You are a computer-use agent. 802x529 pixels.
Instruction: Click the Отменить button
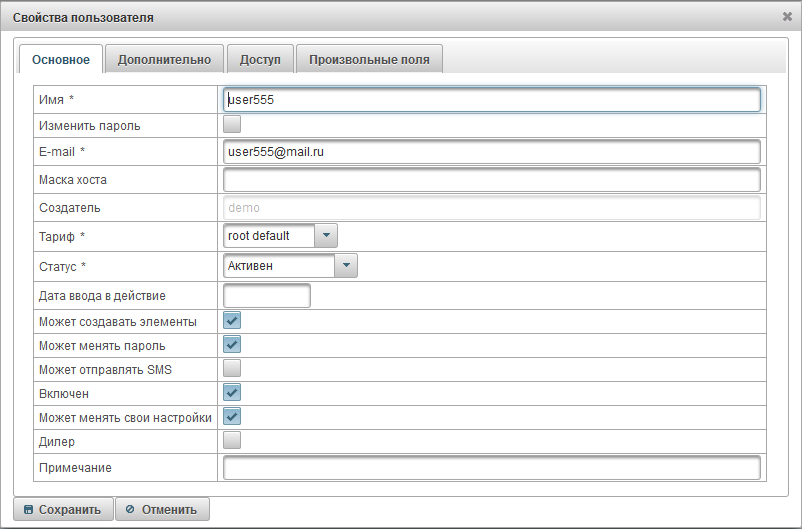click(162, 510)
